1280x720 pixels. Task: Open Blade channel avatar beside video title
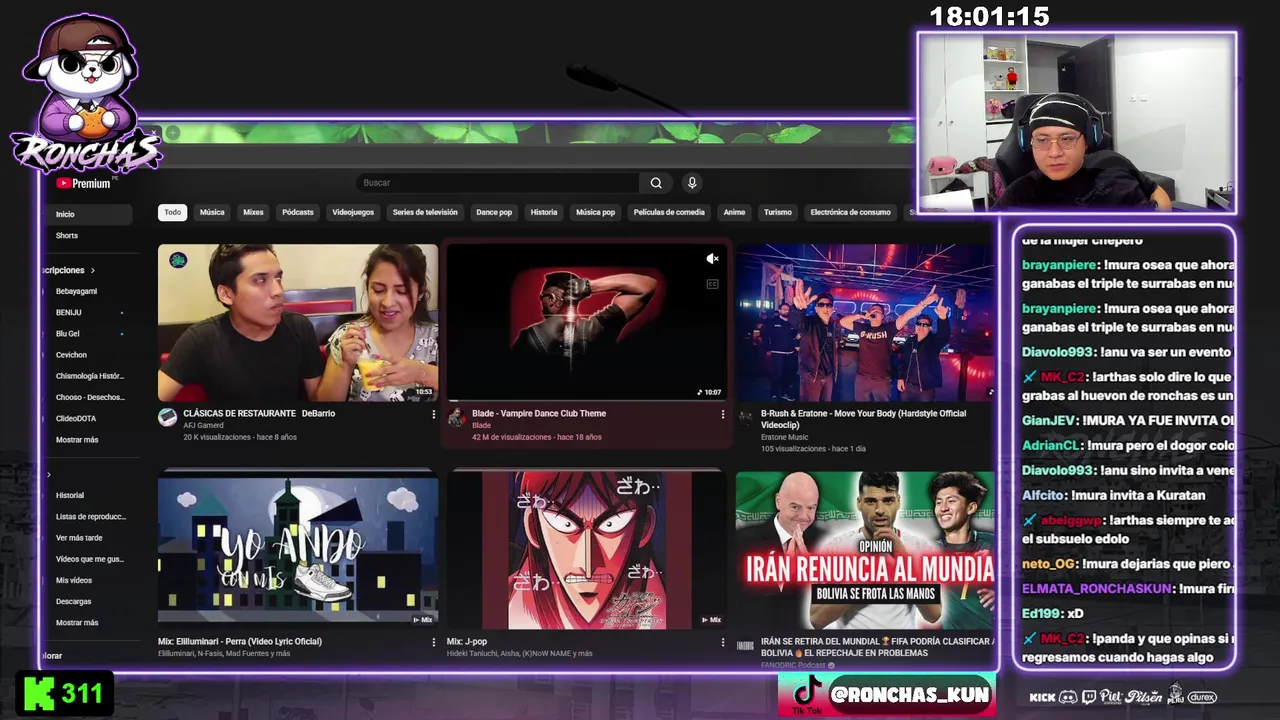(457, 417)
